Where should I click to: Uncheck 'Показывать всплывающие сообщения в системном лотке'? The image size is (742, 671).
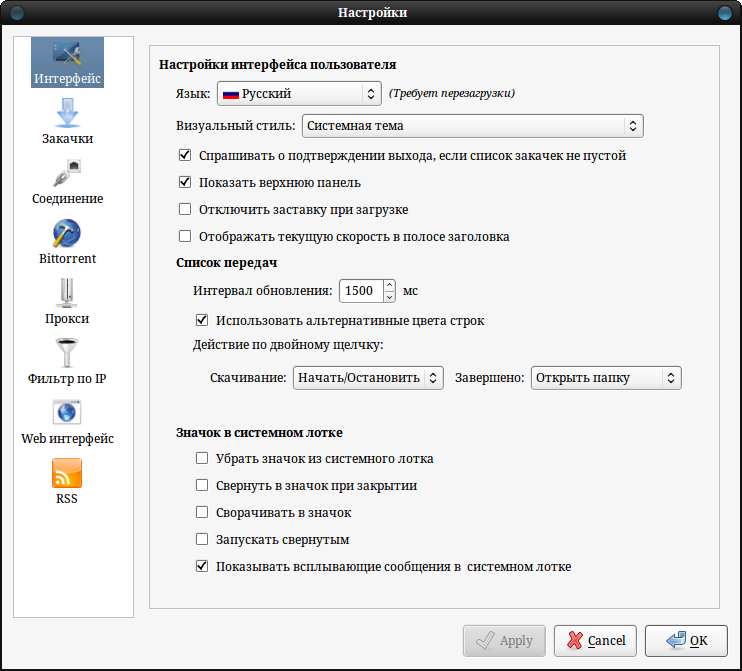point(202,566)
